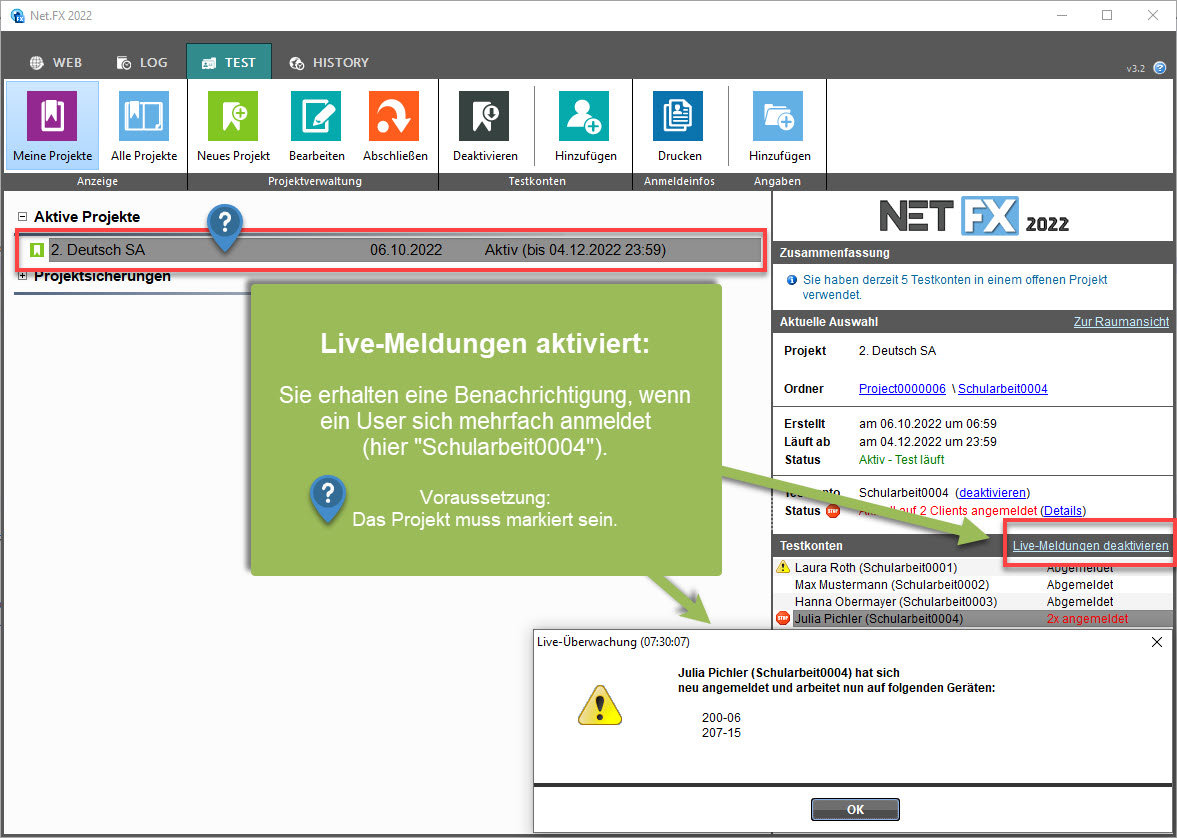
Task: Open help question mark icon next to v3.2
Action: pos(1160,68)
